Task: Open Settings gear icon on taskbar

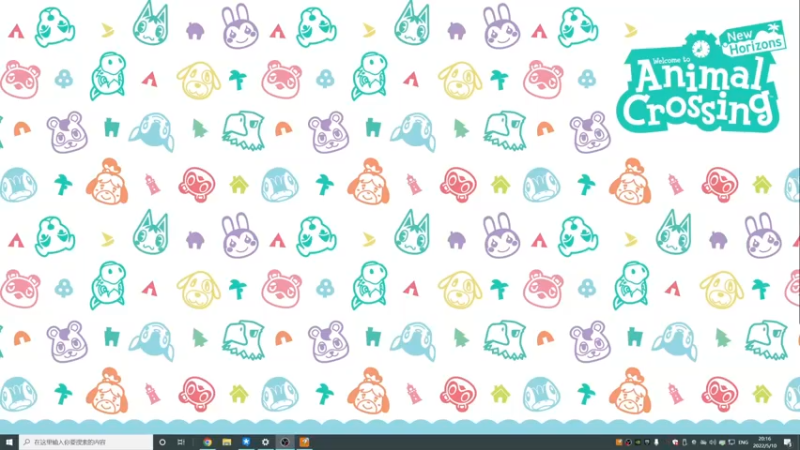Action: tap(265, 442)
